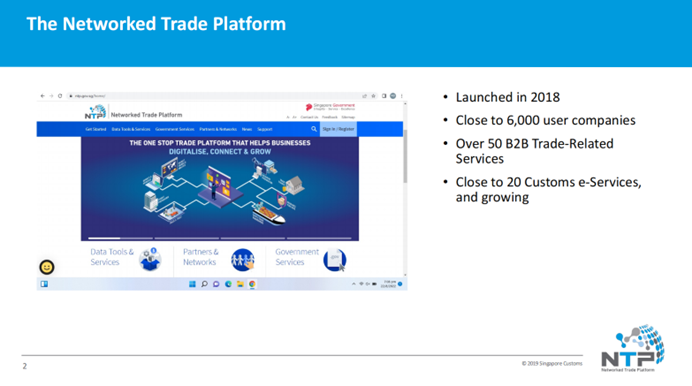692x386 pixels.
Task: Open the Chrome three-dot menu
Action: coord(401,96)
